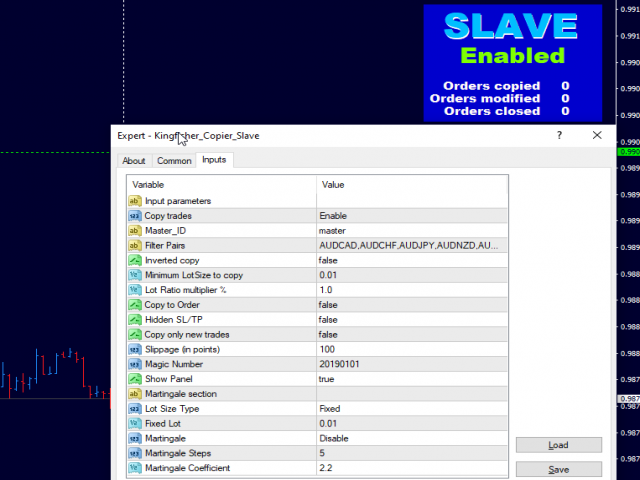Edit the Fixed Lot value 0.01
Viewport: 640px width, 480px height.
click(412, 423)
